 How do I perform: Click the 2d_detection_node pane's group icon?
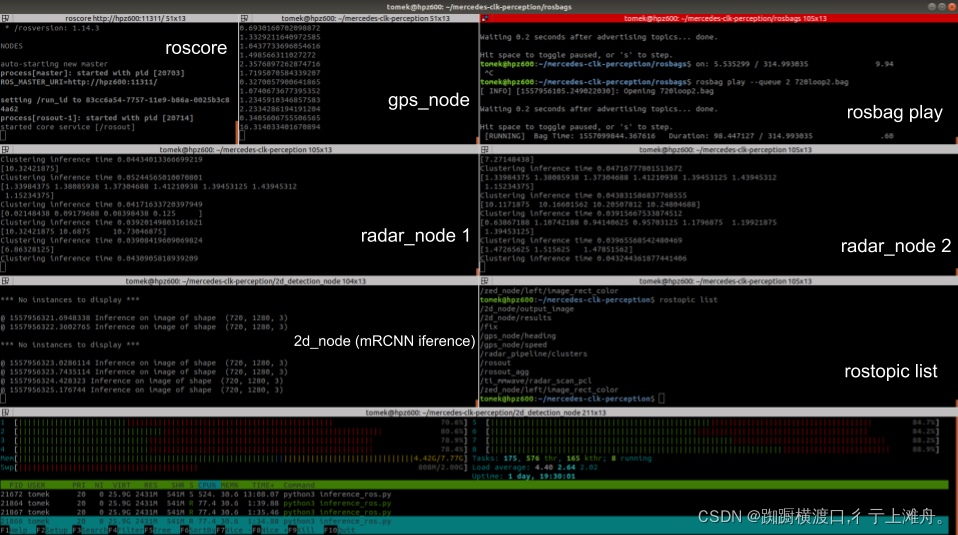click(5, 281)
